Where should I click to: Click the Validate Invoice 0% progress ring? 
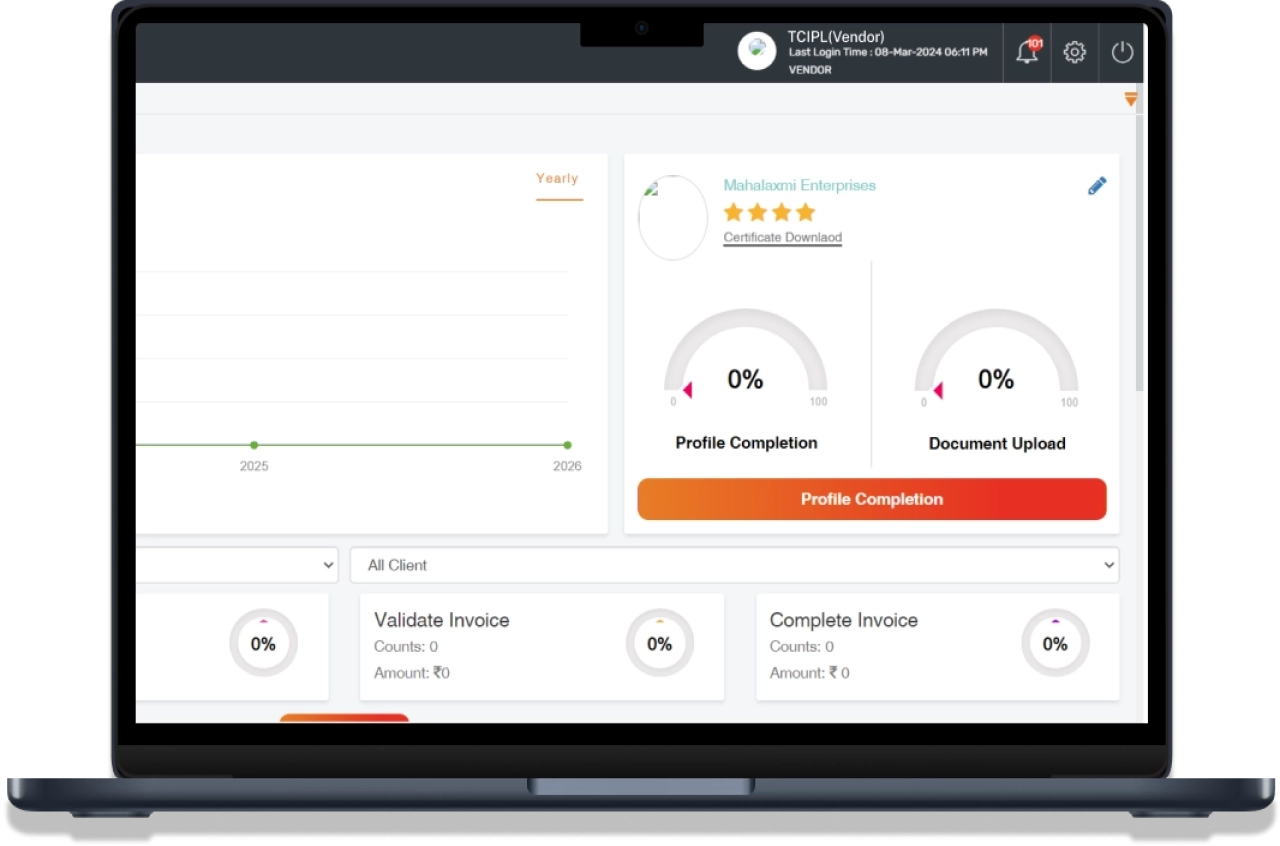tap(660, 644)
